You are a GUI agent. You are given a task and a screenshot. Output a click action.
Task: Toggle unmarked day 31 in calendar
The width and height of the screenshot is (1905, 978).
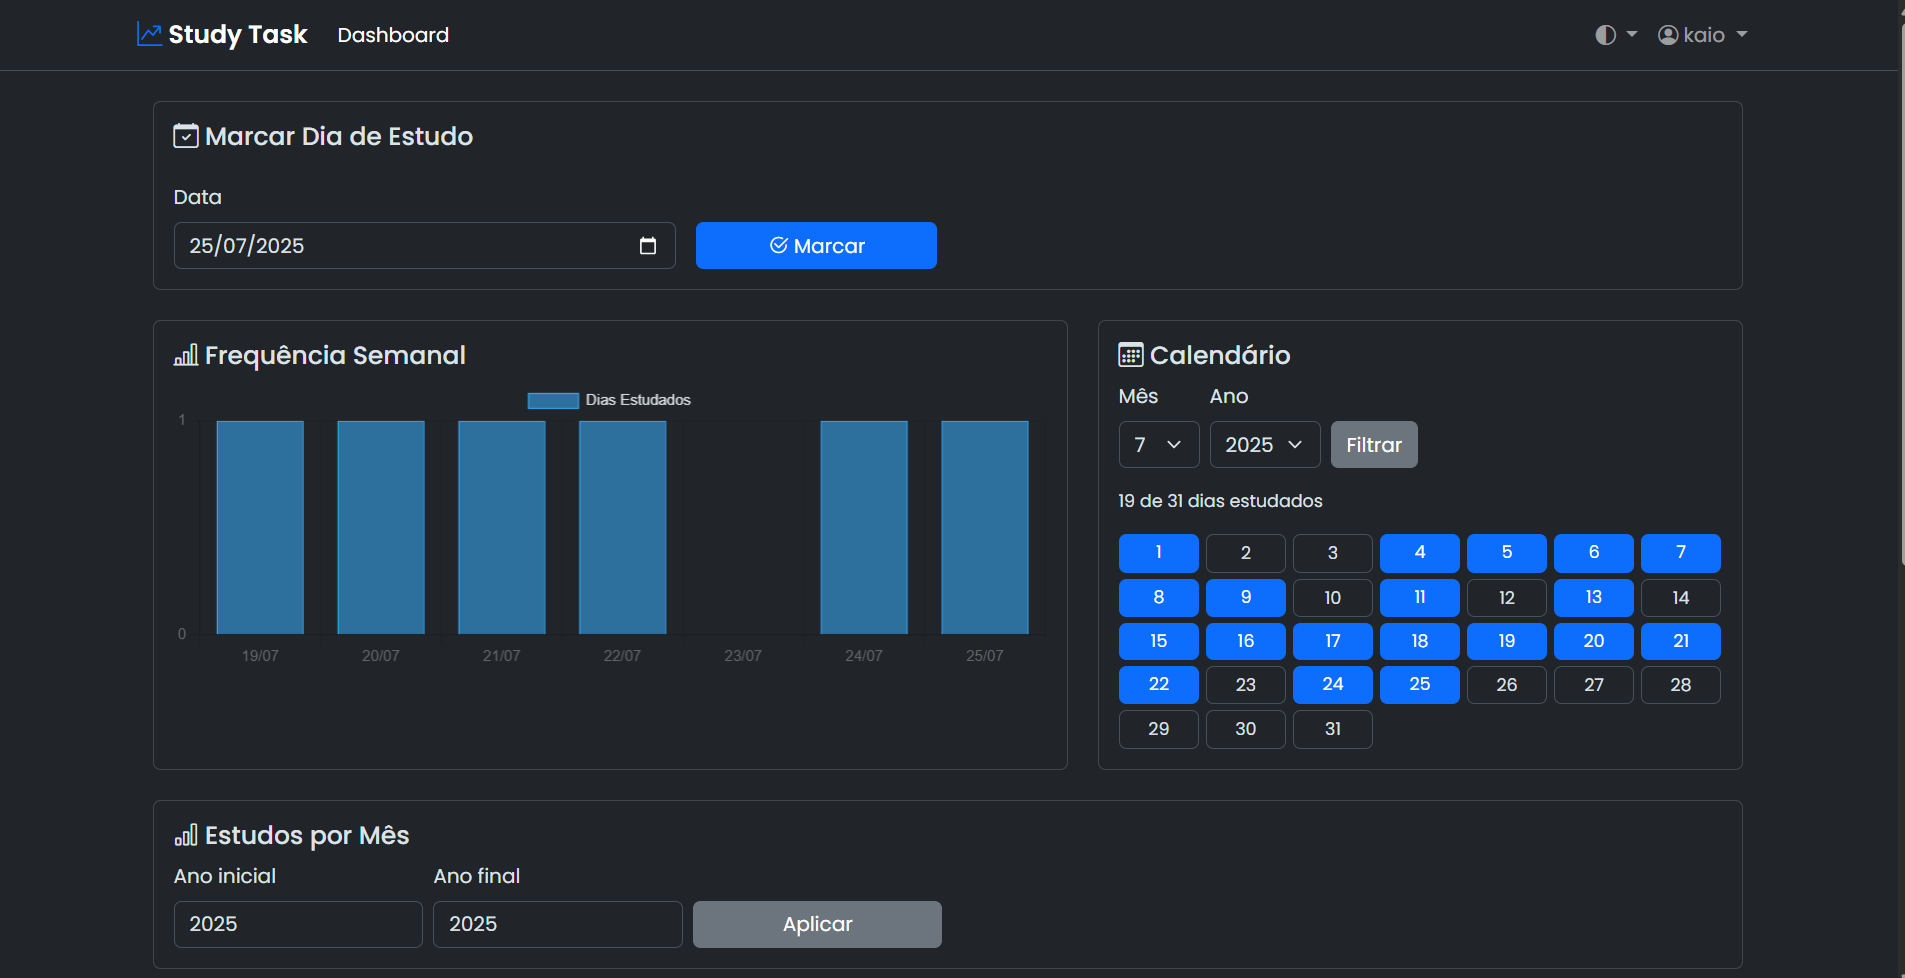[x=1332, y=729]
